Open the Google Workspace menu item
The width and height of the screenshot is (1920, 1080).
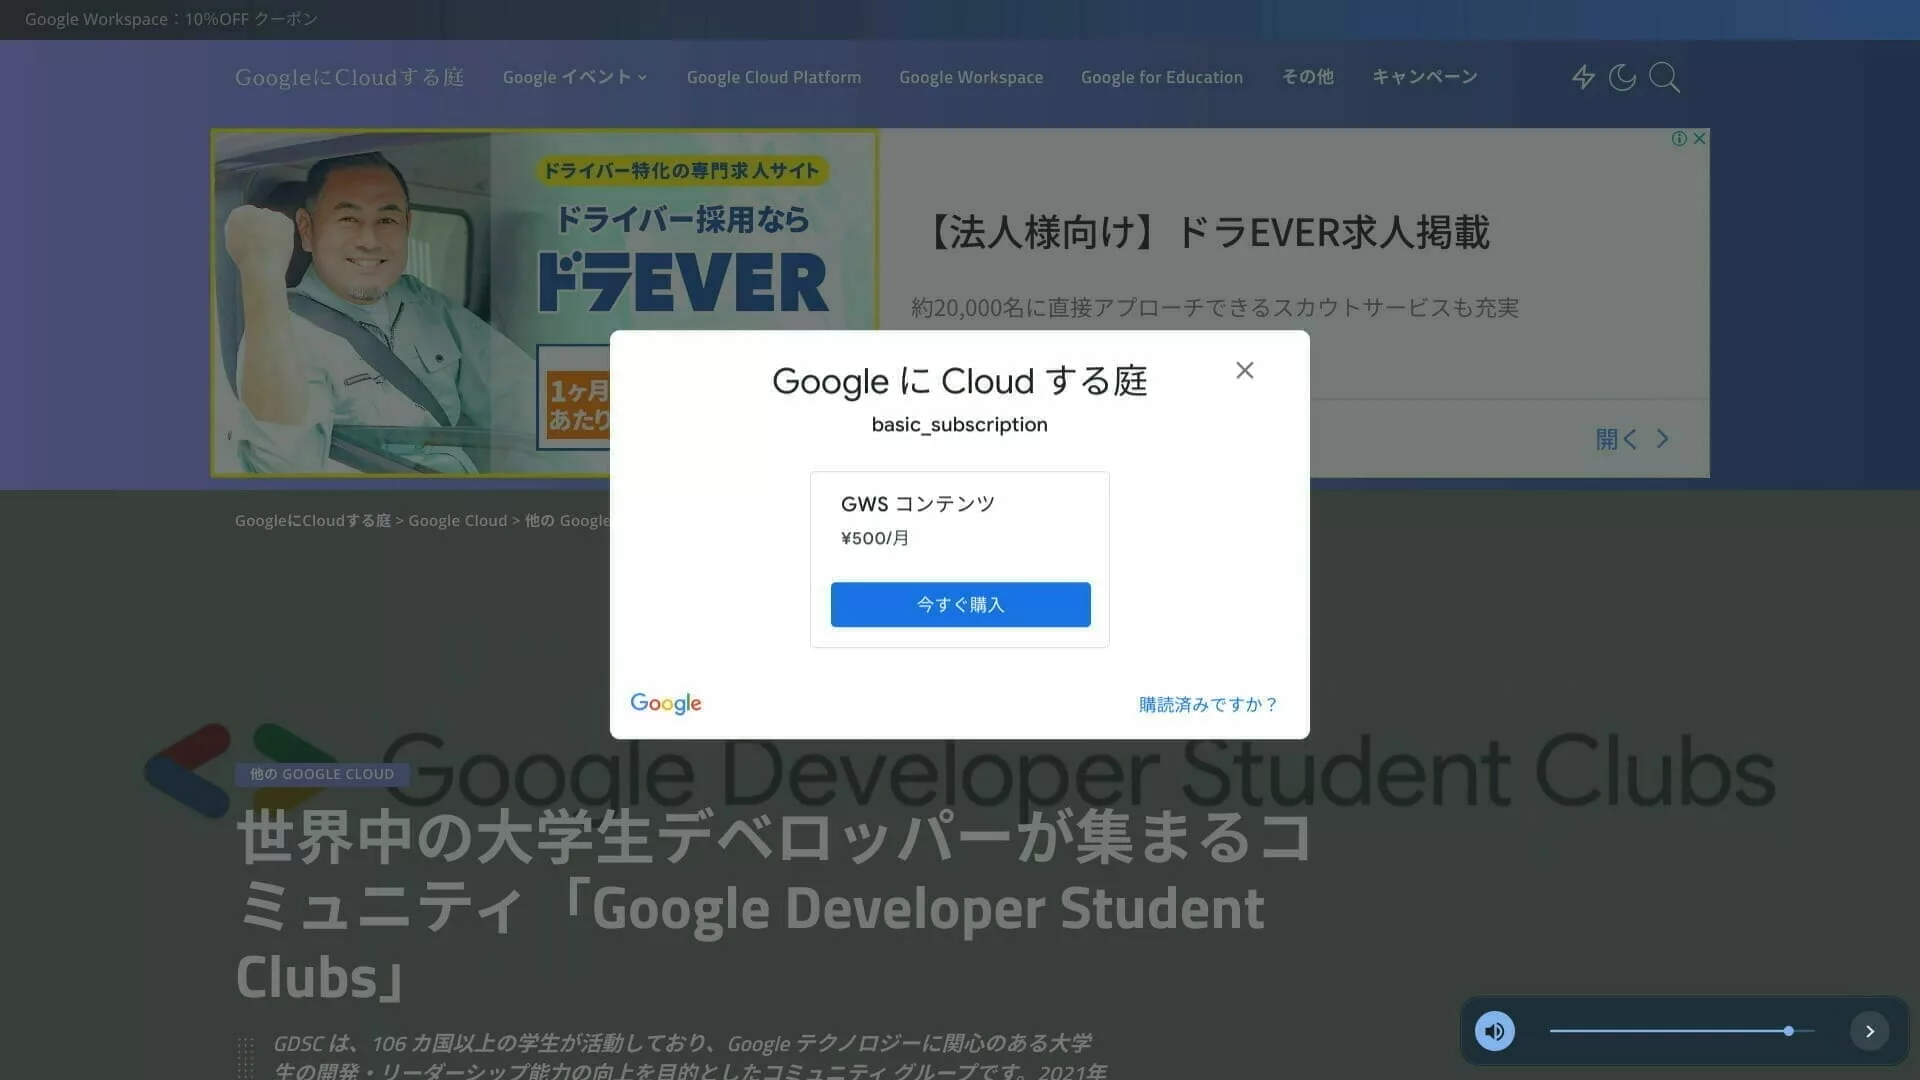coord(970,77)
